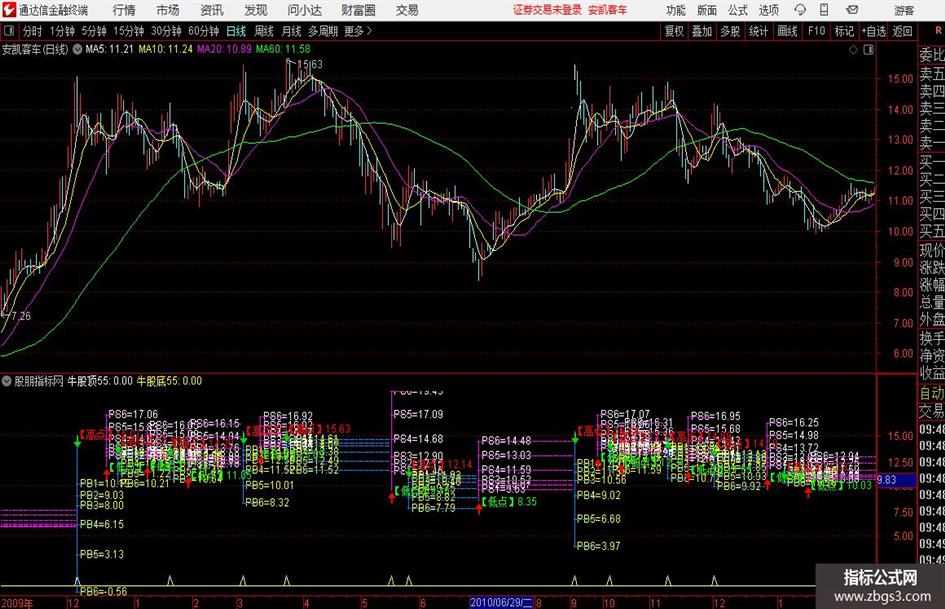
Task: Switch to 30分钟 chart period
Action: (x=166, y=31)
